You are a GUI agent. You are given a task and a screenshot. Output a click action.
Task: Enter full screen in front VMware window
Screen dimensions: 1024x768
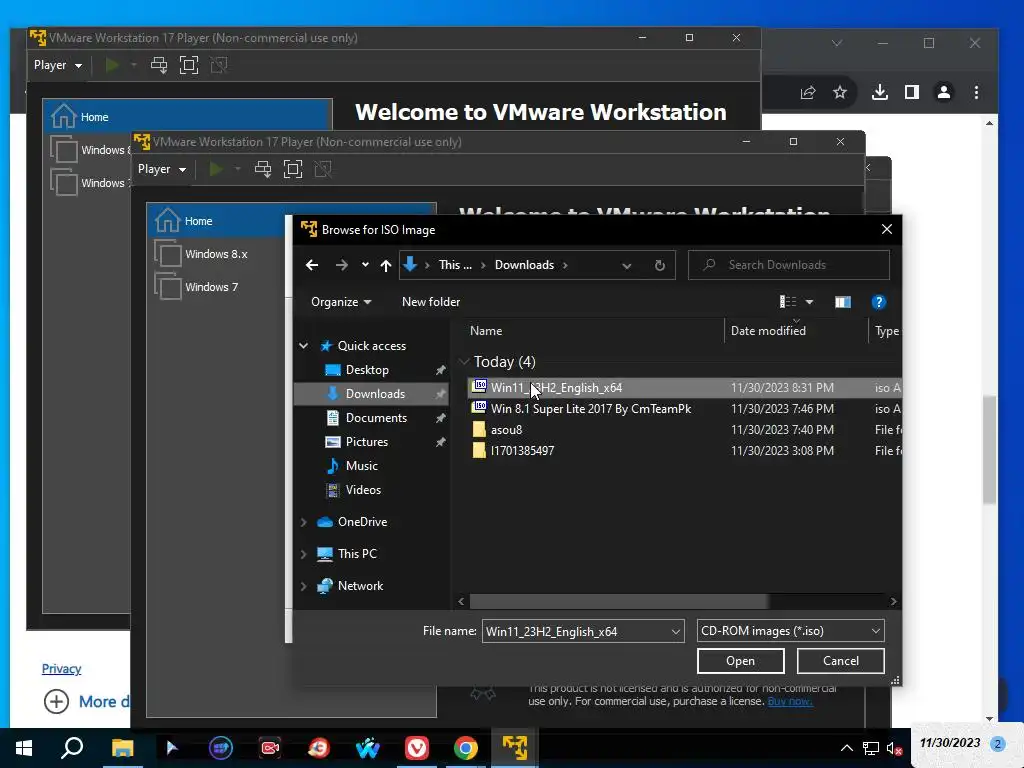coord(293,169)
